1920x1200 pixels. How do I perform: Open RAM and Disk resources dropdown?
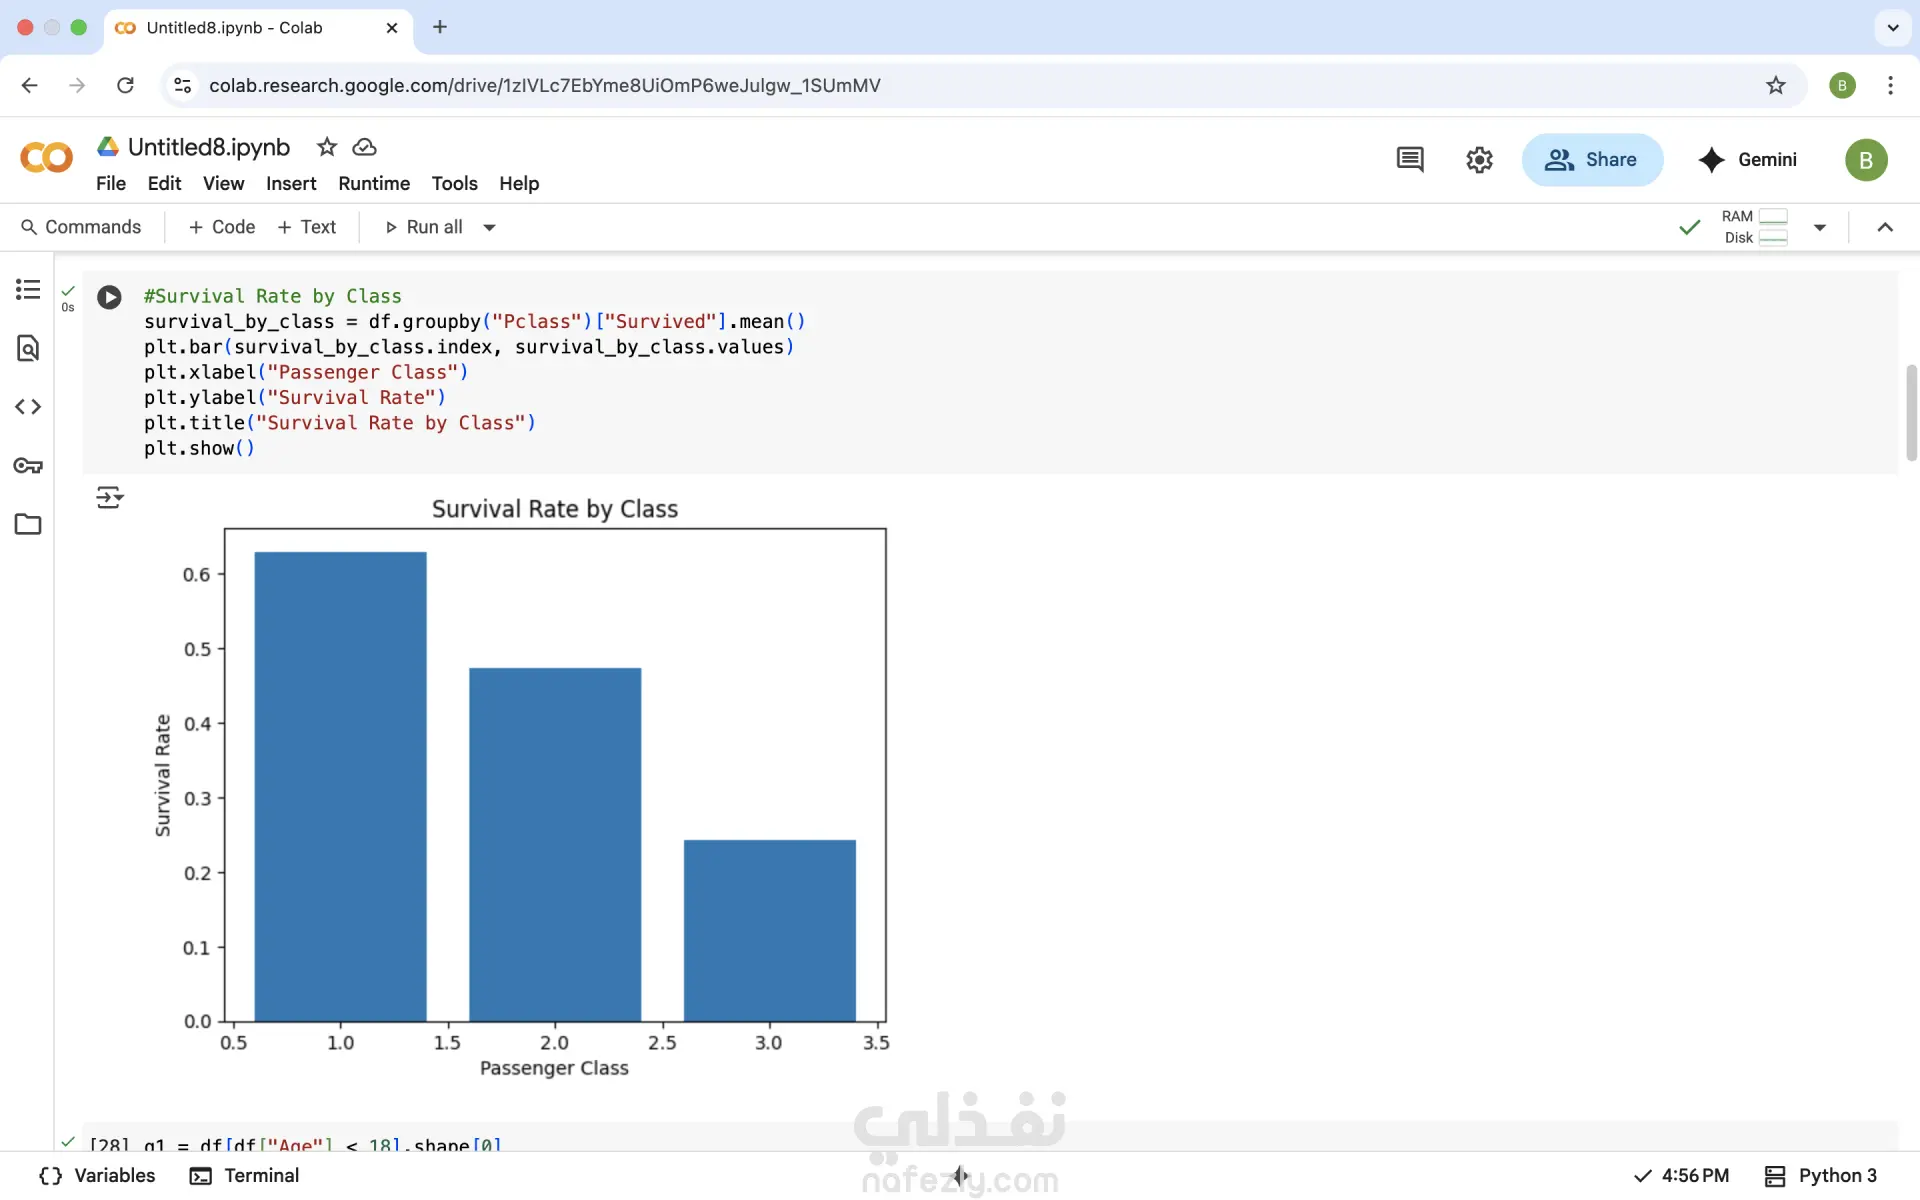1819,227
